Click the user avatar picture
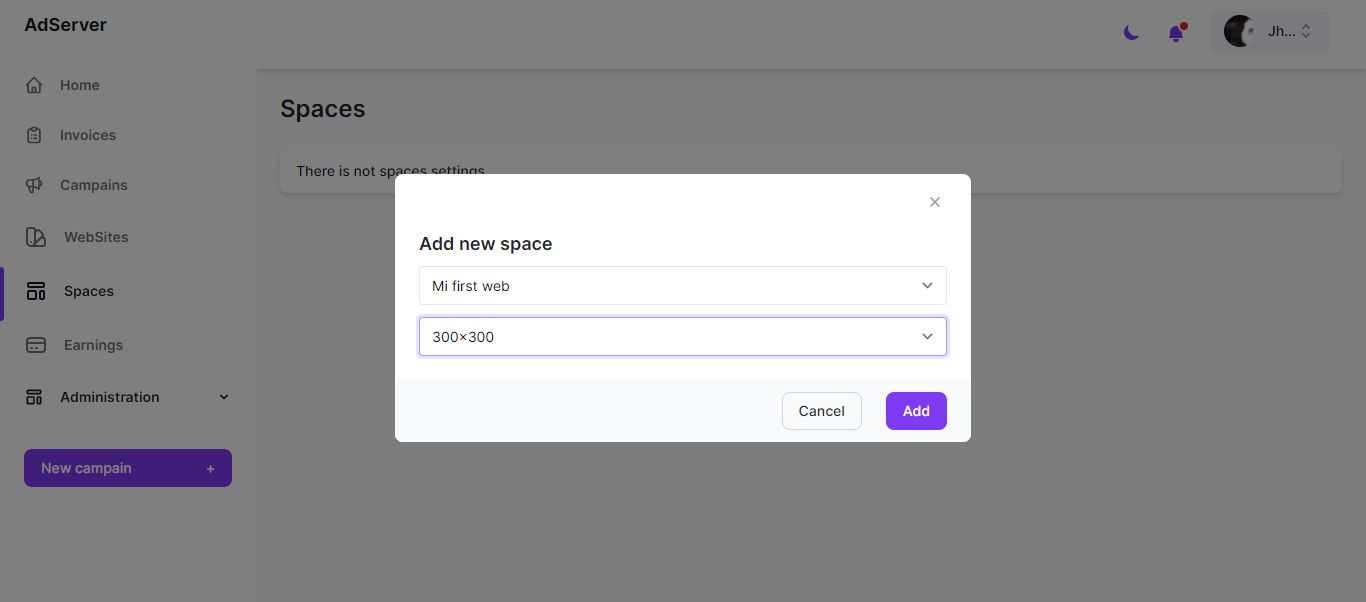 point(1240,31)
